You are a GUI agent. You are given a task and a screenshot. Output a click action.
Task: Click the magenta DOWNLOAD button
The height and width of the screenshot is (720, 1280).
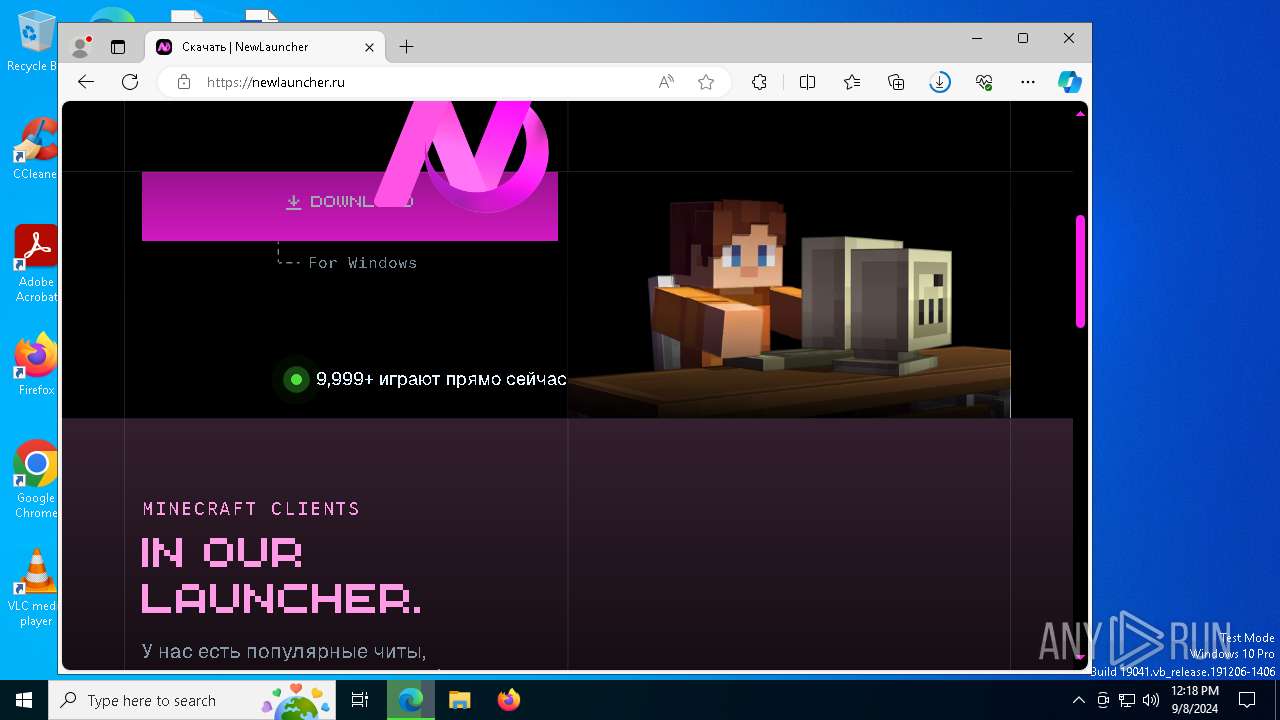pyautogui.click(x=349, y=205)
